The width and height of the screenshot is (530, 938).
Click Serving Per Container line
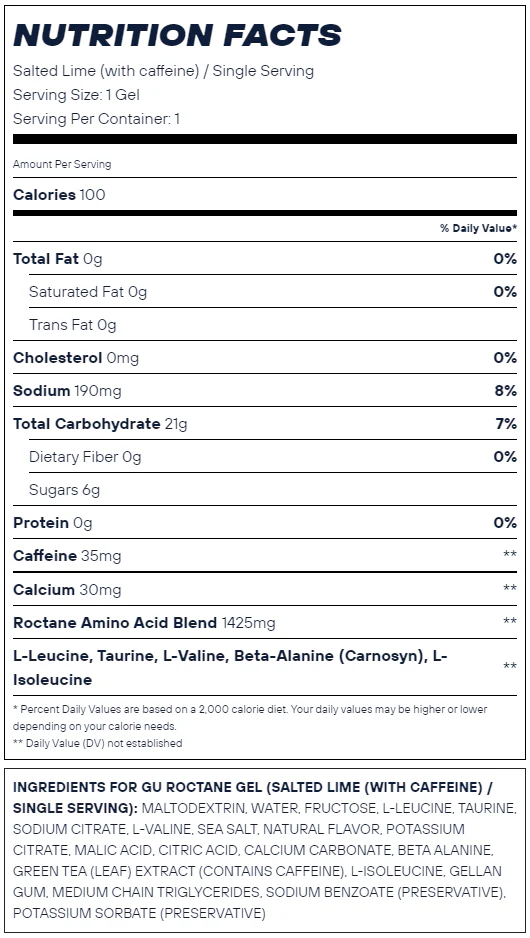[x=96, y=118]
